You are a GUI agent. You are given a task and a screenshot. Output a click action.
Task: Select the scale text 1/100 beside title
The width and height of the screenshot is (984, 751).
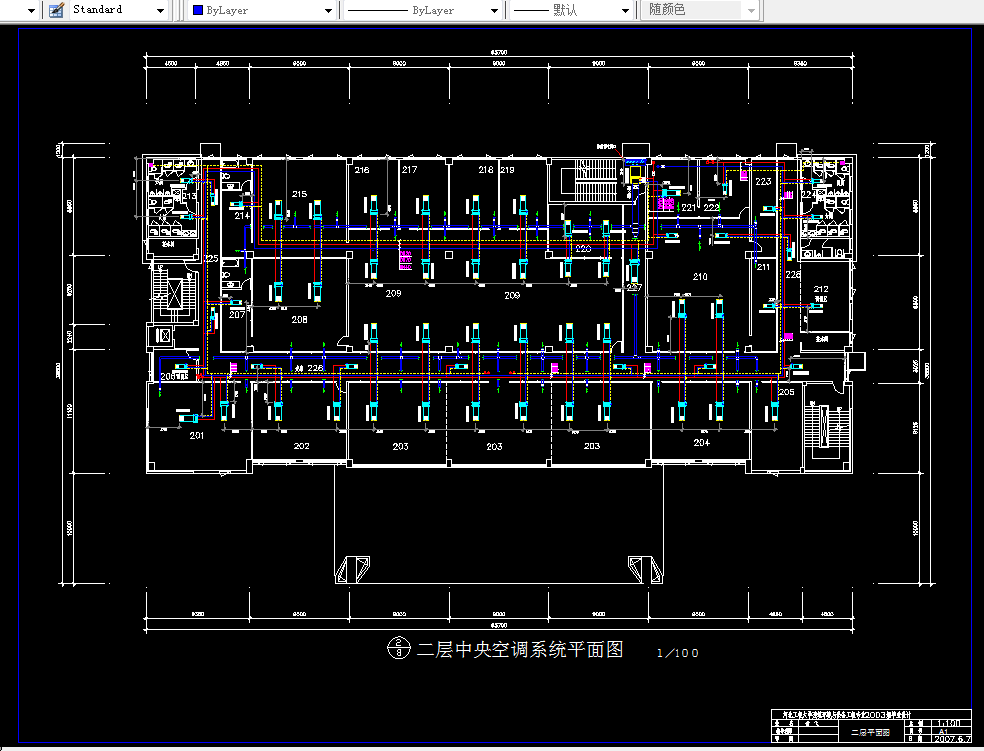tap(678, 653)
